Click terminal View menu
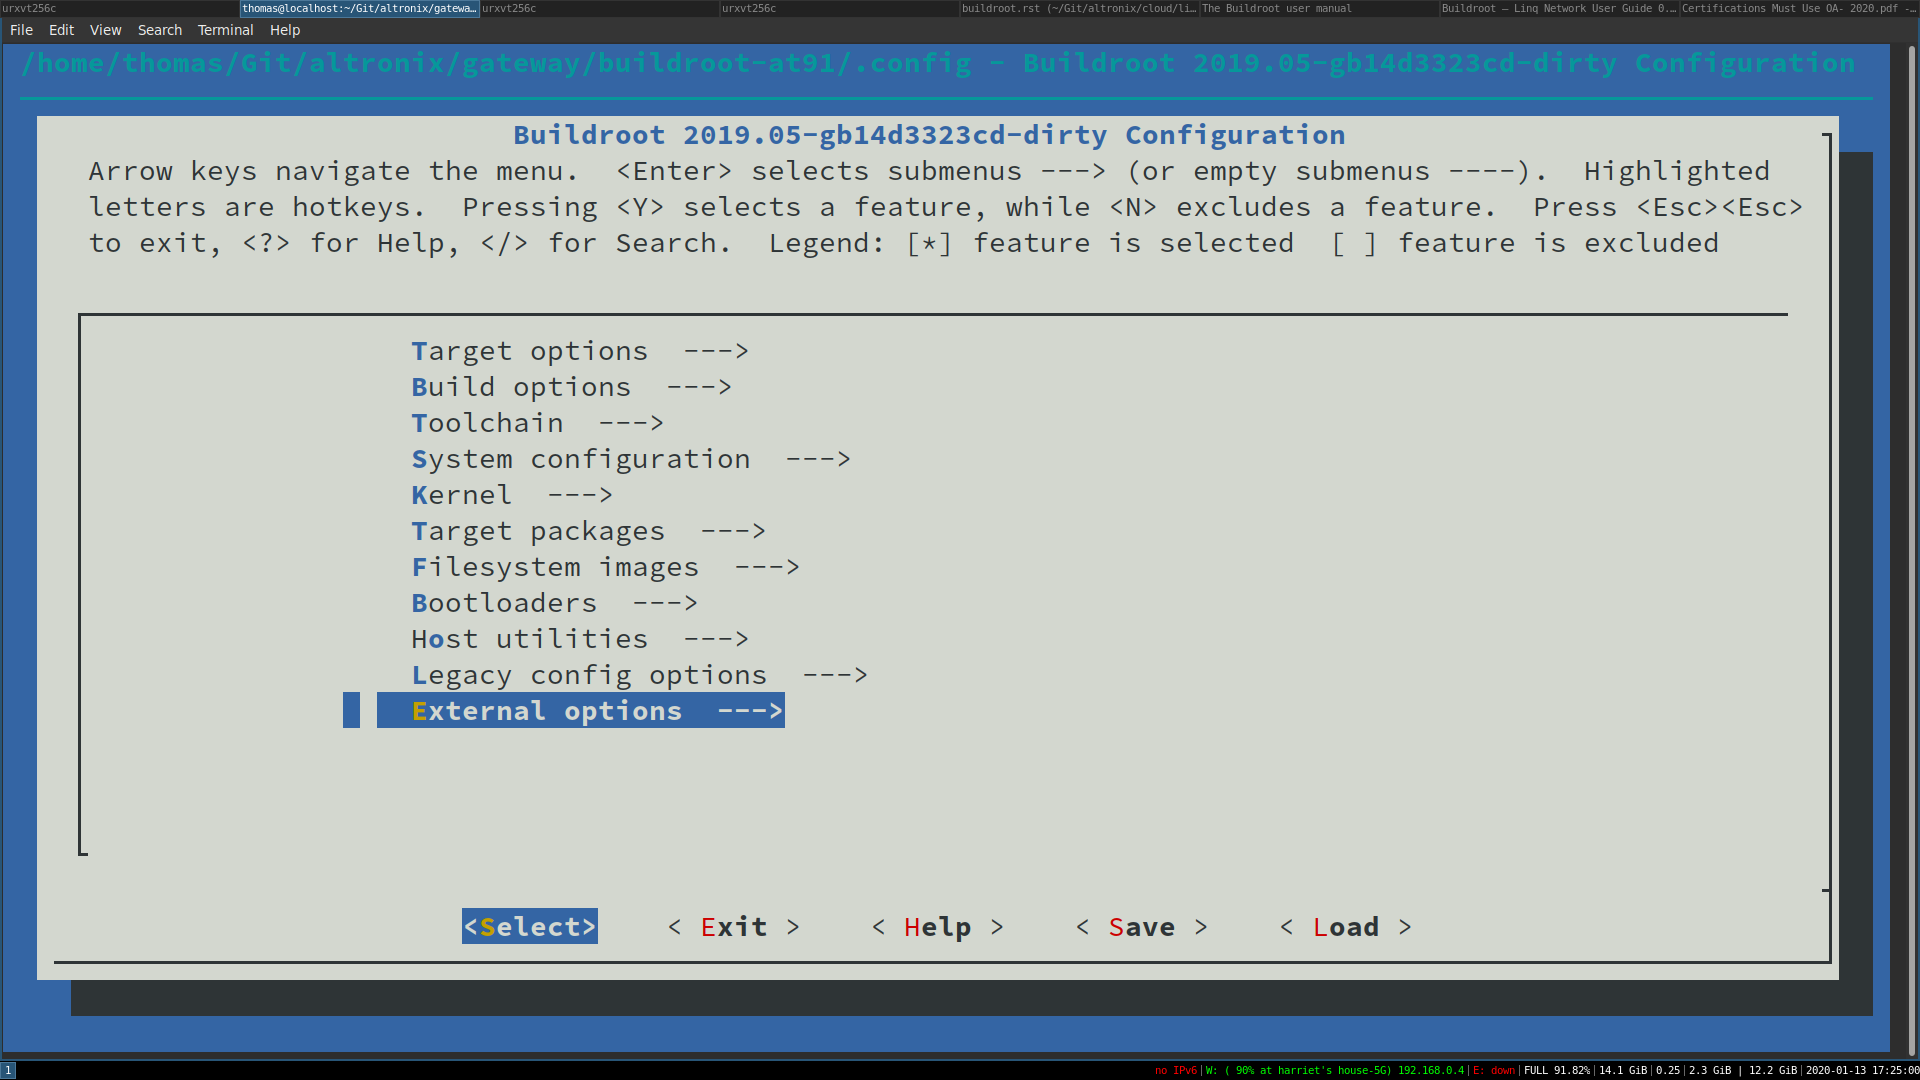 pyautogui.click(x=105, y=30)
